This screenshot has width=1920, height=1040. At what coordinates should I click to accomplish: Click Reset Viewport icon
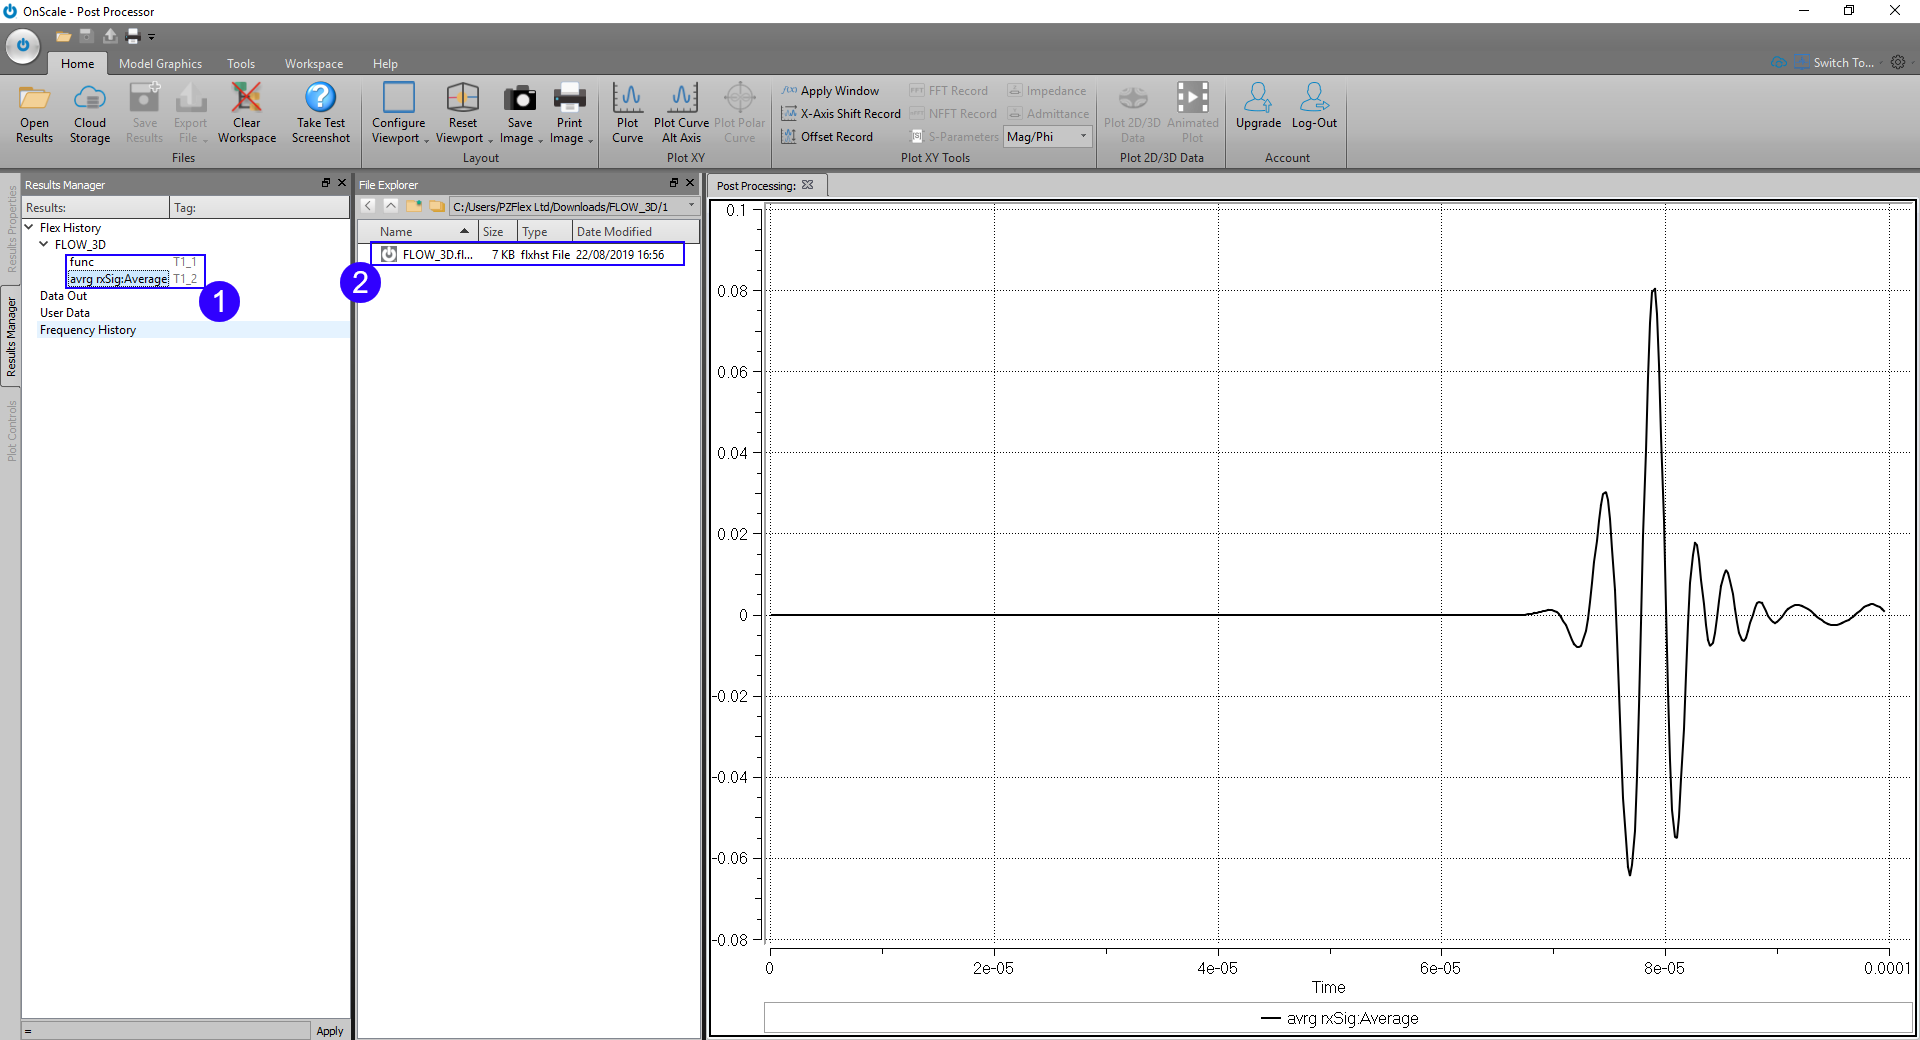[462, 98]
